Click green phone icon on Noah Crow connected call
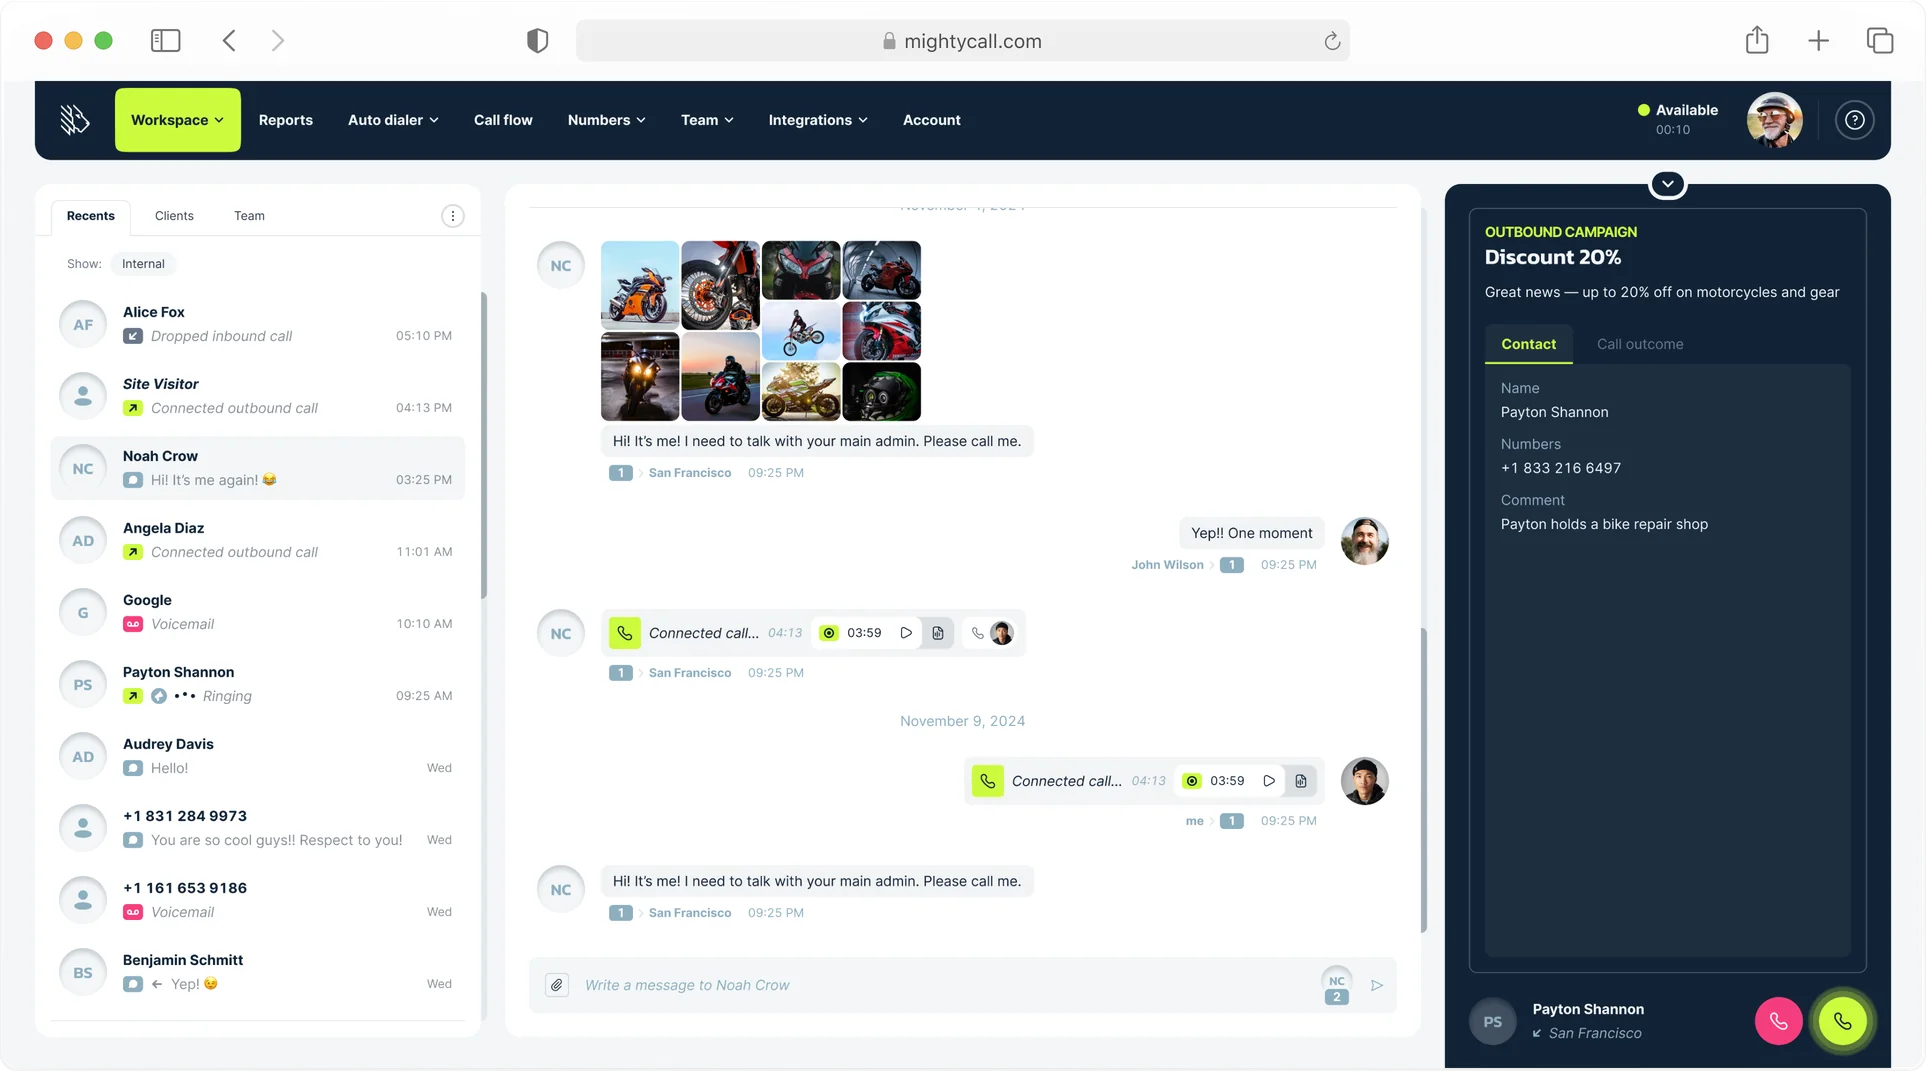Viewport: 1926px width, 1071px height. (x=624, y=633)
